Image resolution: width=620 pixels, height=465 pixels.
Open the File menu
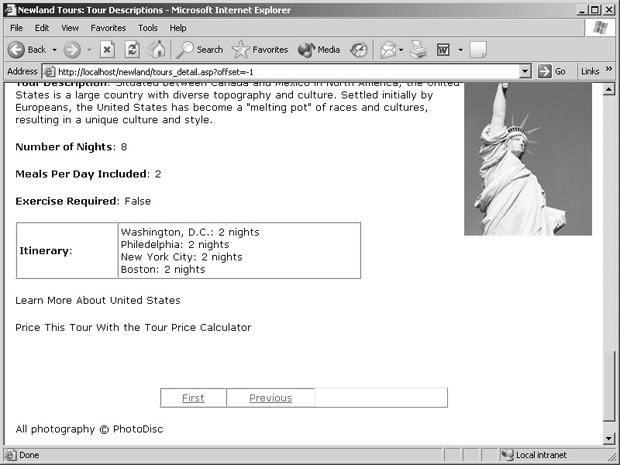[x=17, y=28]
